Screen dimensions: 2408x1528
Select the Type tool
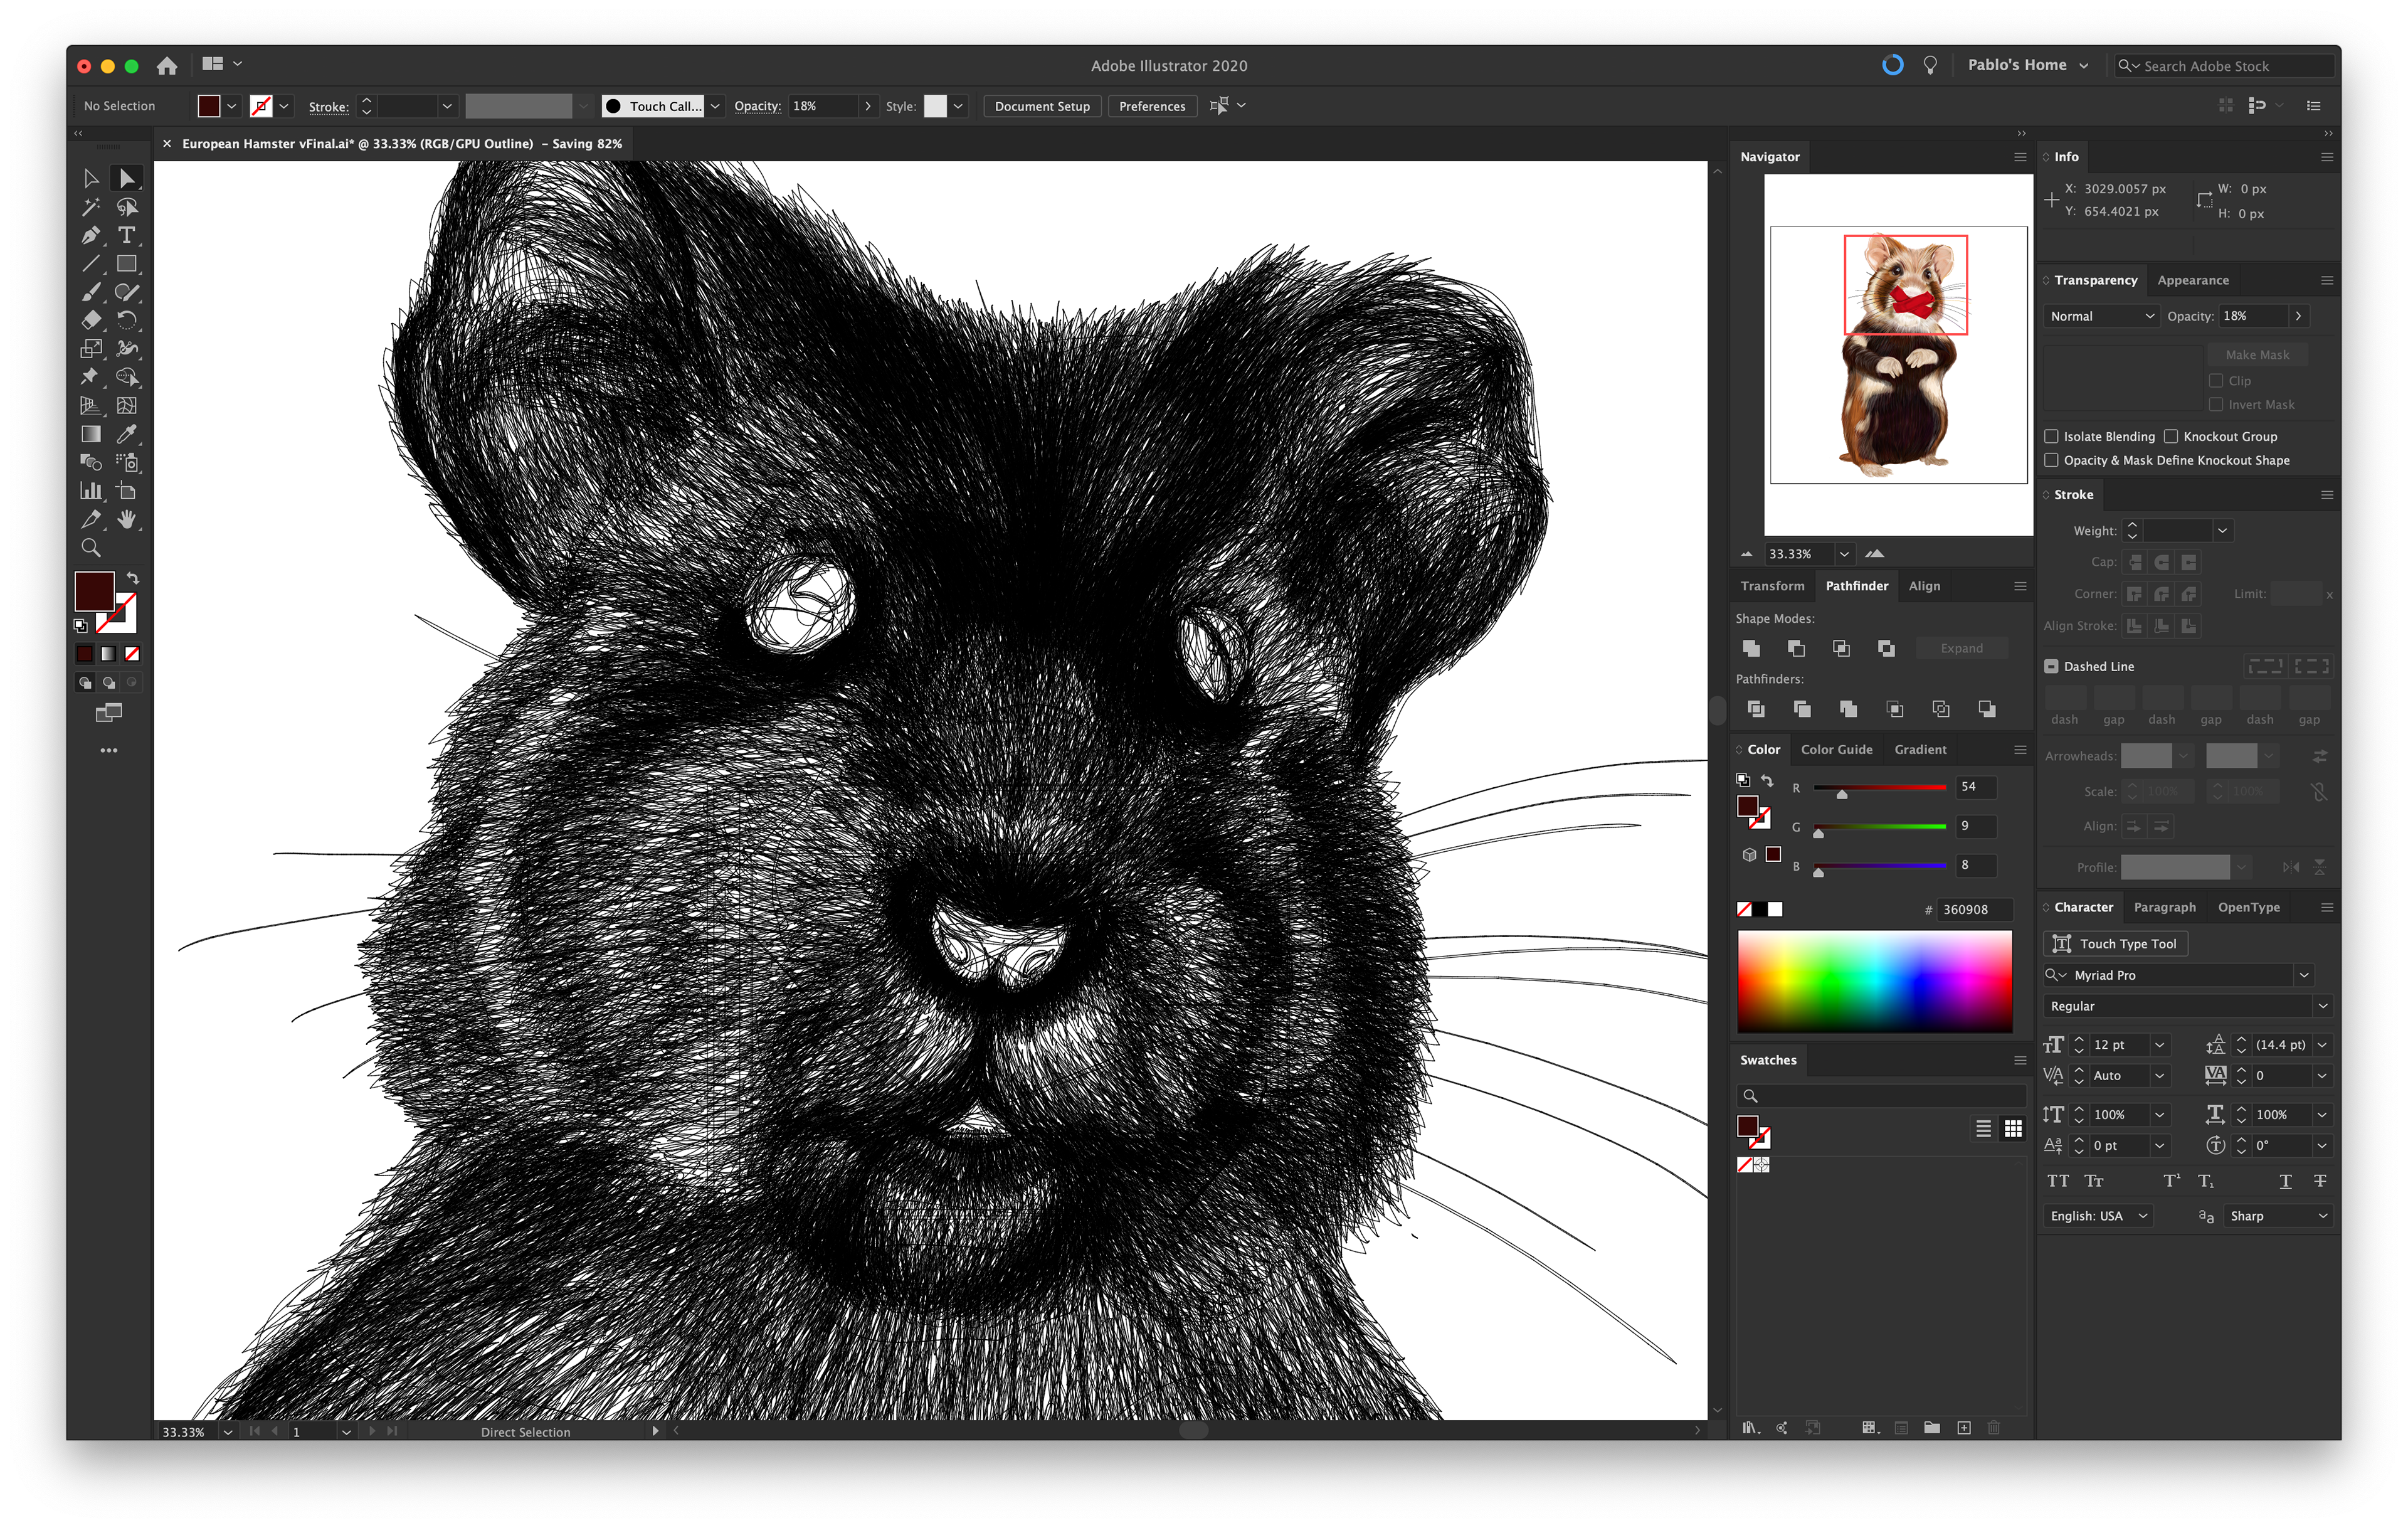(127, 236)
